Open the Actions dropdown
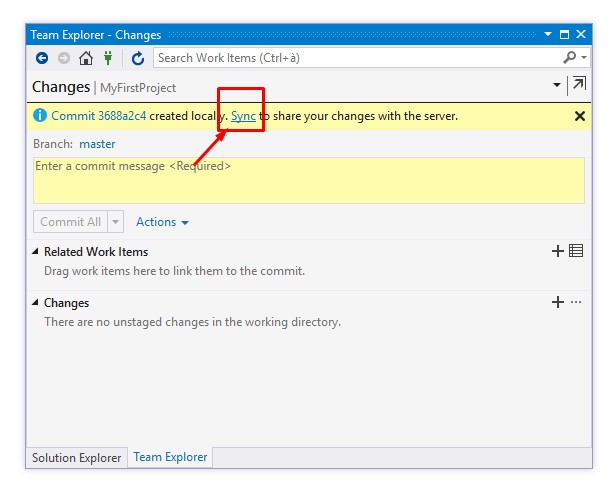Viewport: 611px width, 483px height. point(162,222)
